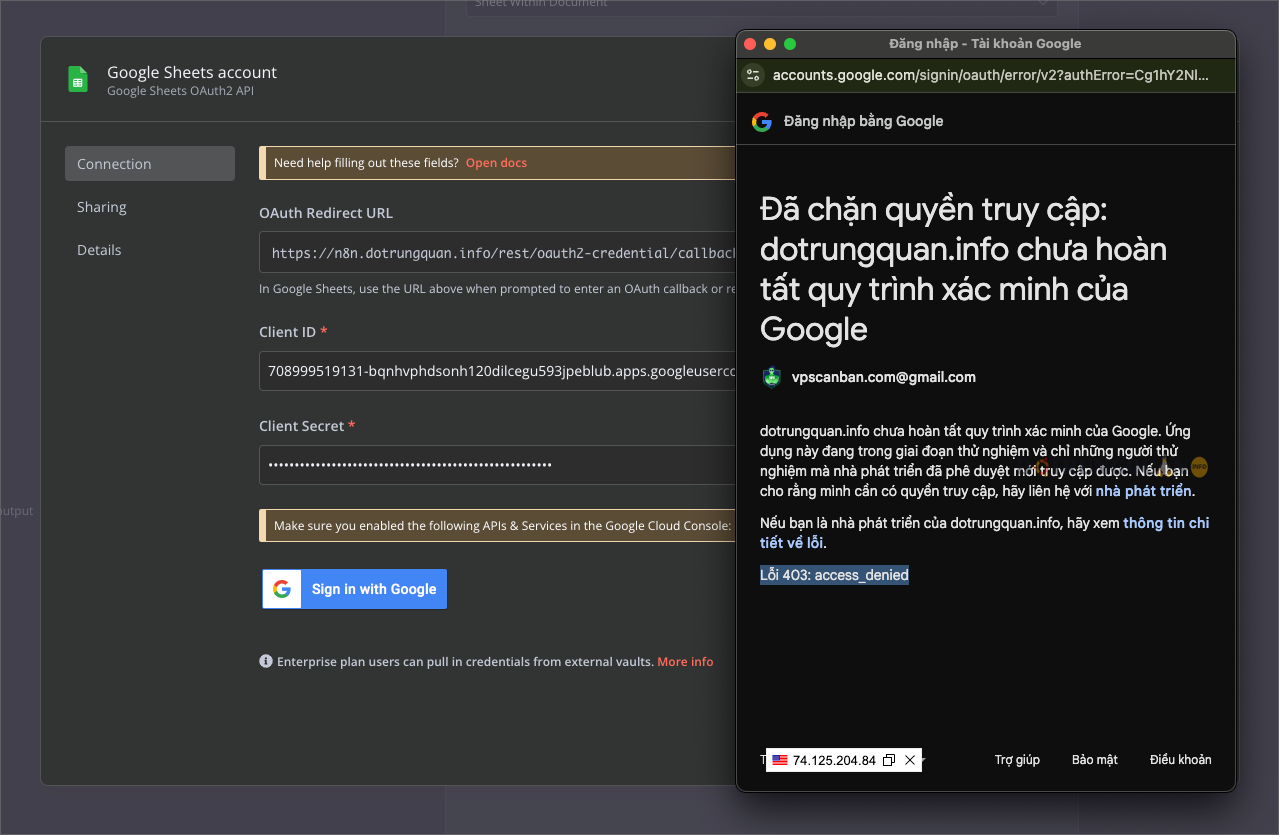Click the US flag icon beside the IP address
Screen dimensions: 1279x835
pyautogui.click(x=780, y=760)
